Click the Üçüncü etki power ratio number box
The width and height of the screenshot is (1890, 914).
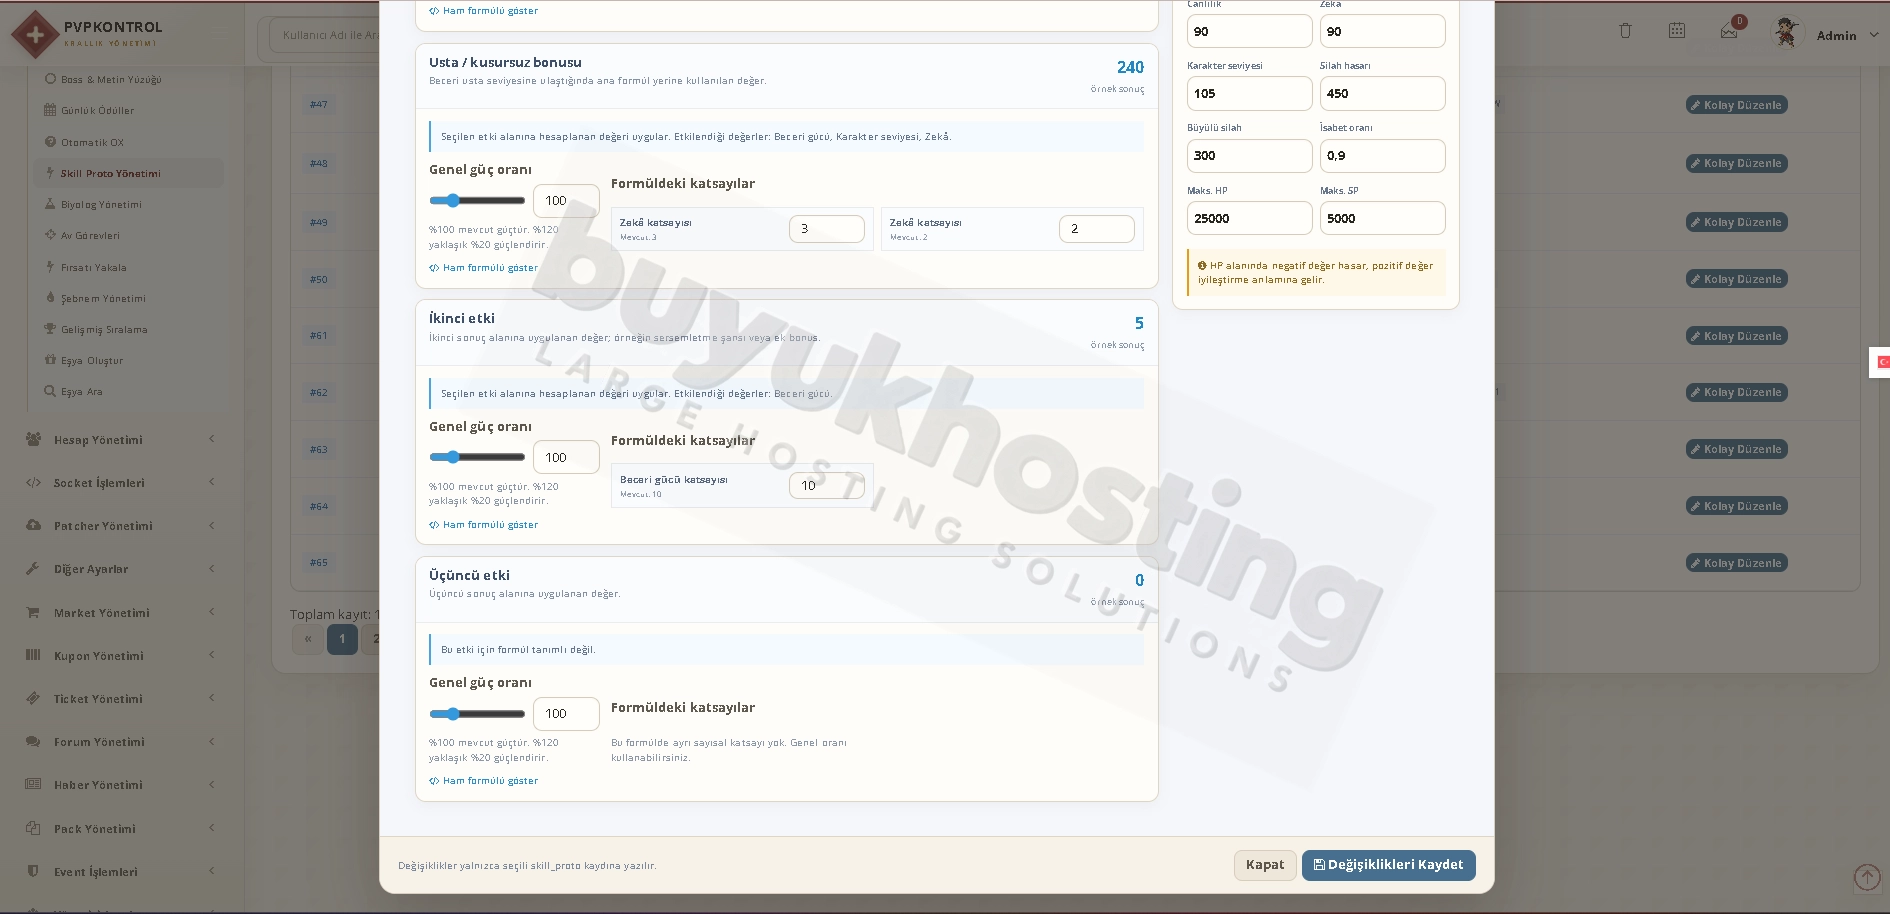(566, 714)
